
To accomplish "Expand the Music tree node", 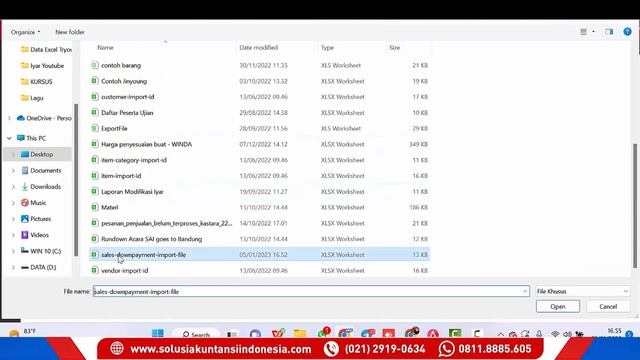I will pyautogui.click(x=13, y=203).
